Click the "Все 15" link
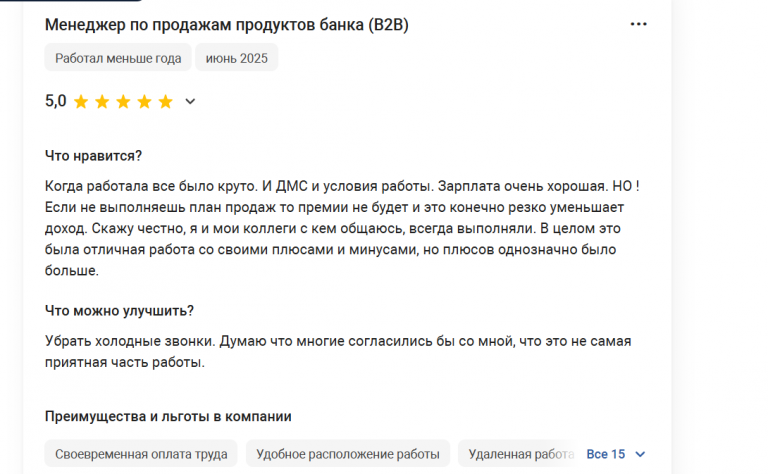The image size is (768, 474). (x=605, y=454)
